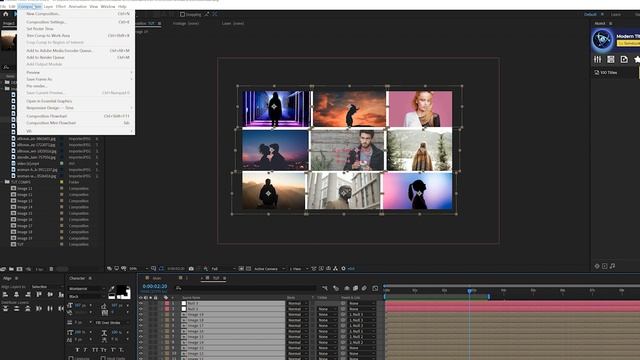
Task: Click the timeline layer search field
Action: [245, 288]
